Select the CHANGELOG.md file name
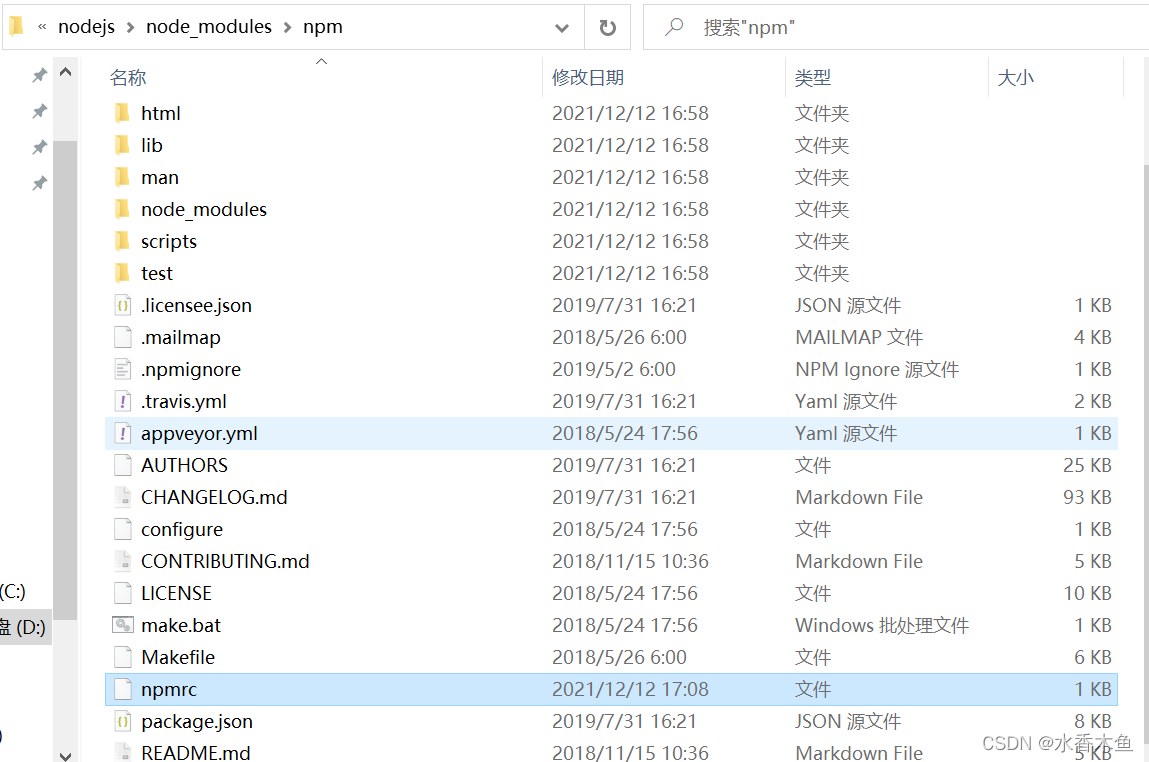This screenshot has width=1149, height=762. [214, 497]
